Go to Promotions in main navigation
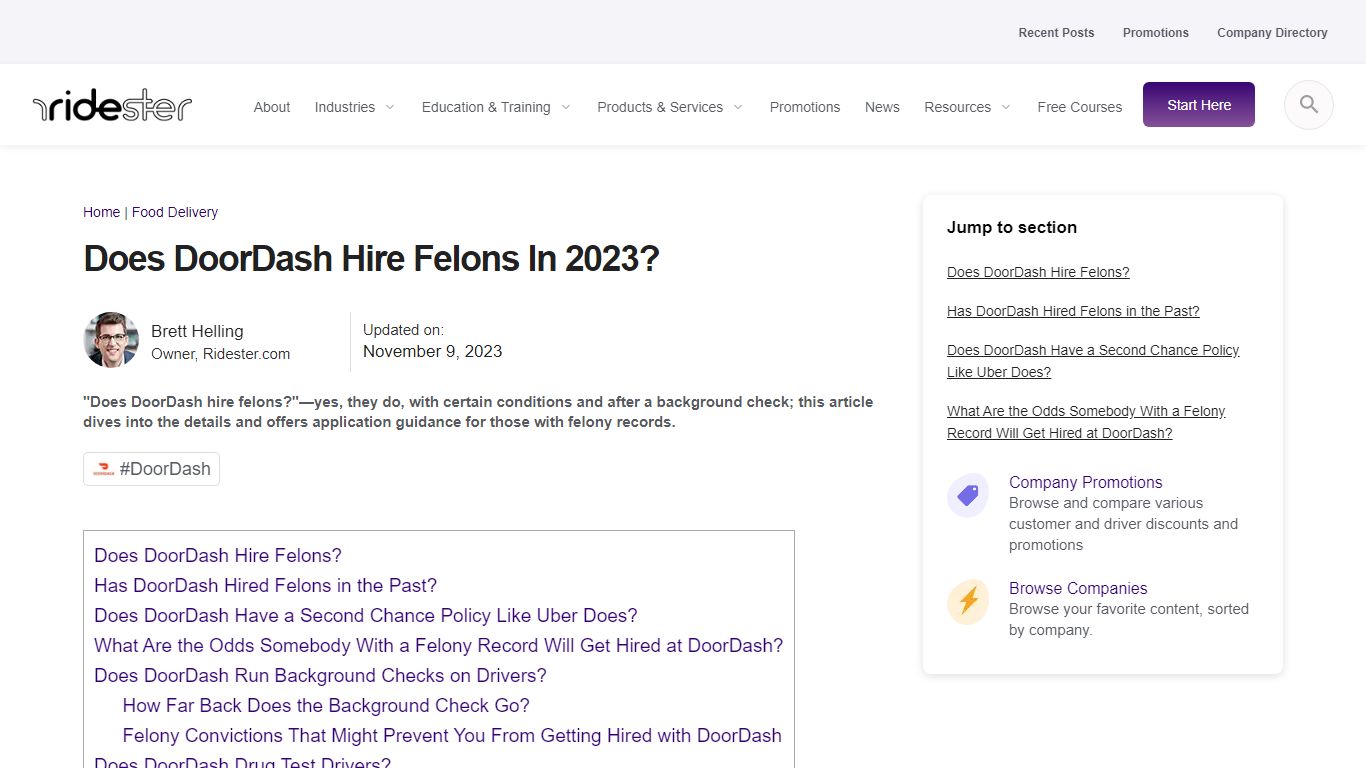Image resolution: width=1366 pixels, height=768 pixels. [805, 107]
